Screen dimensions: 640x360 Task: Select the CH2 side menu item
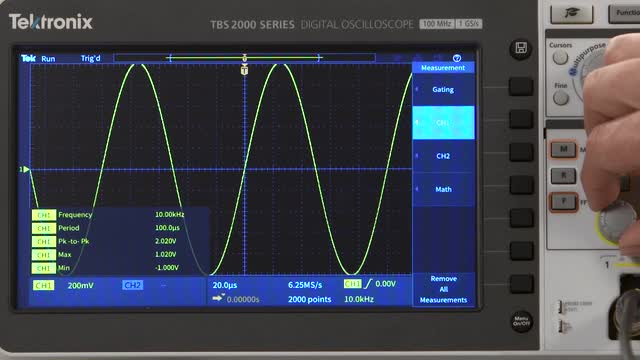point(443,156)
